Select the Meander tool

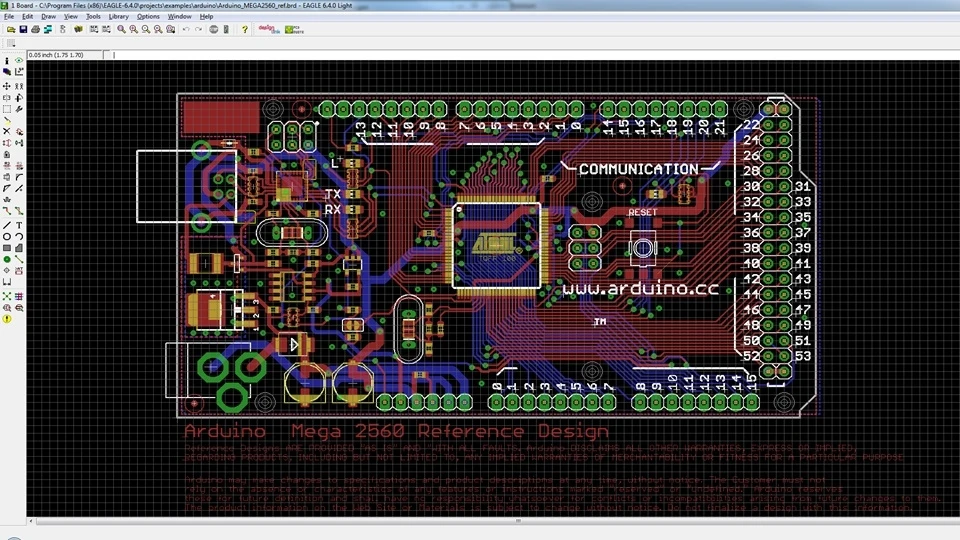7,199
